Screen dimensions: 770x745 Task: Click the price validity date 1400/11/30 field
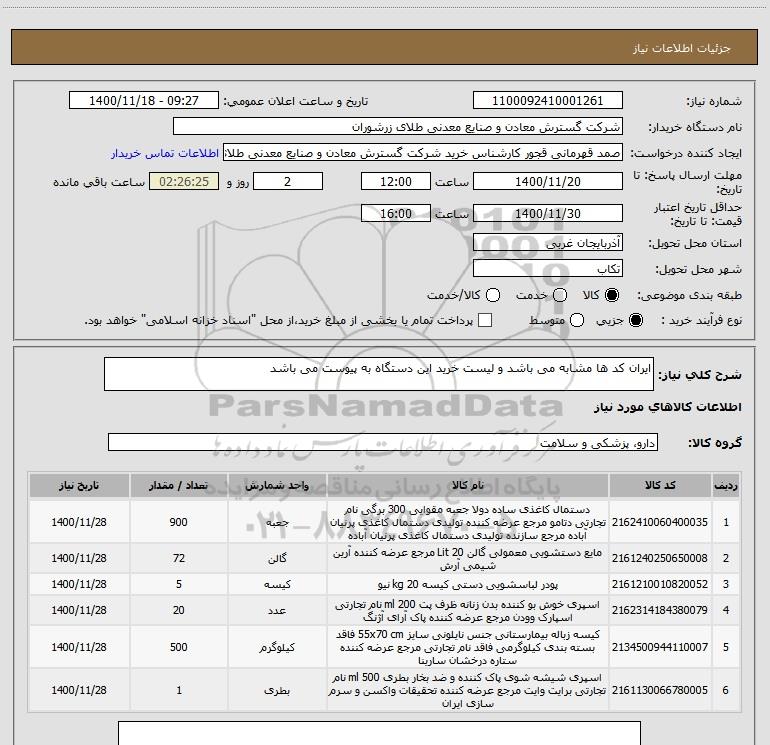(x=548, y=214)
